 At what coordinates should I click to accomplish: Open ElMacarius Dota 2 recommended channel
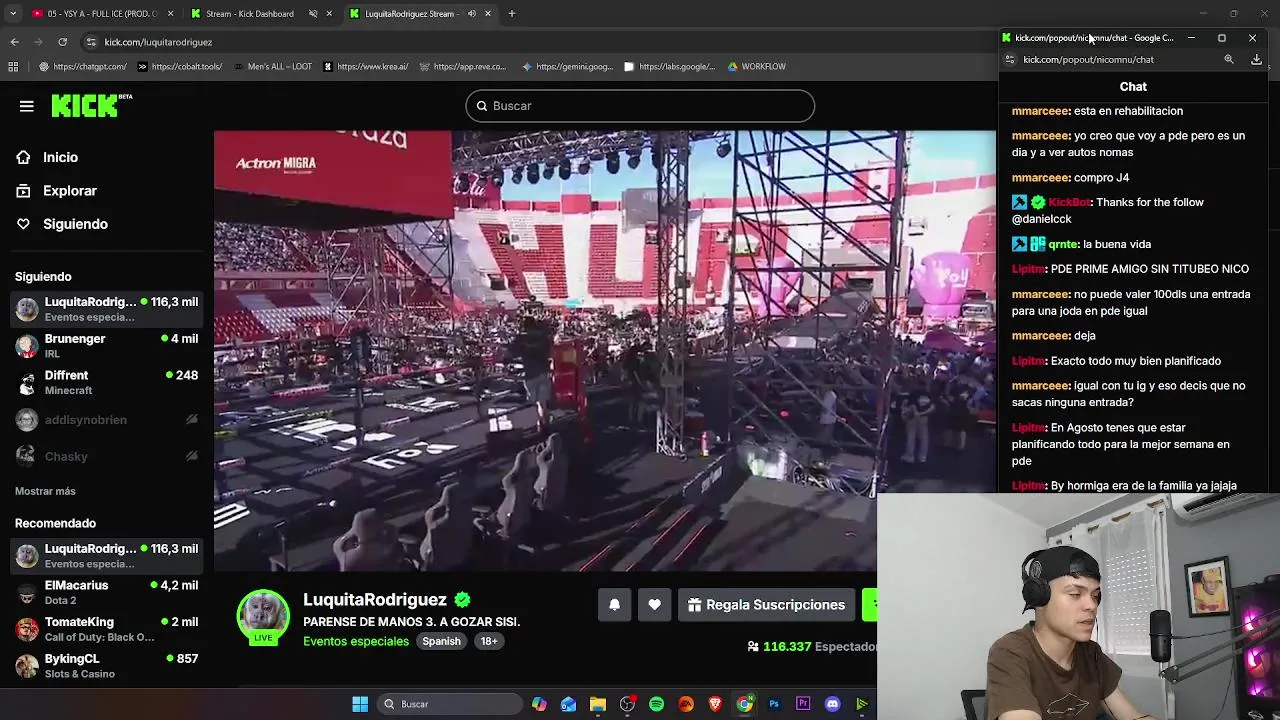[106, 593]
